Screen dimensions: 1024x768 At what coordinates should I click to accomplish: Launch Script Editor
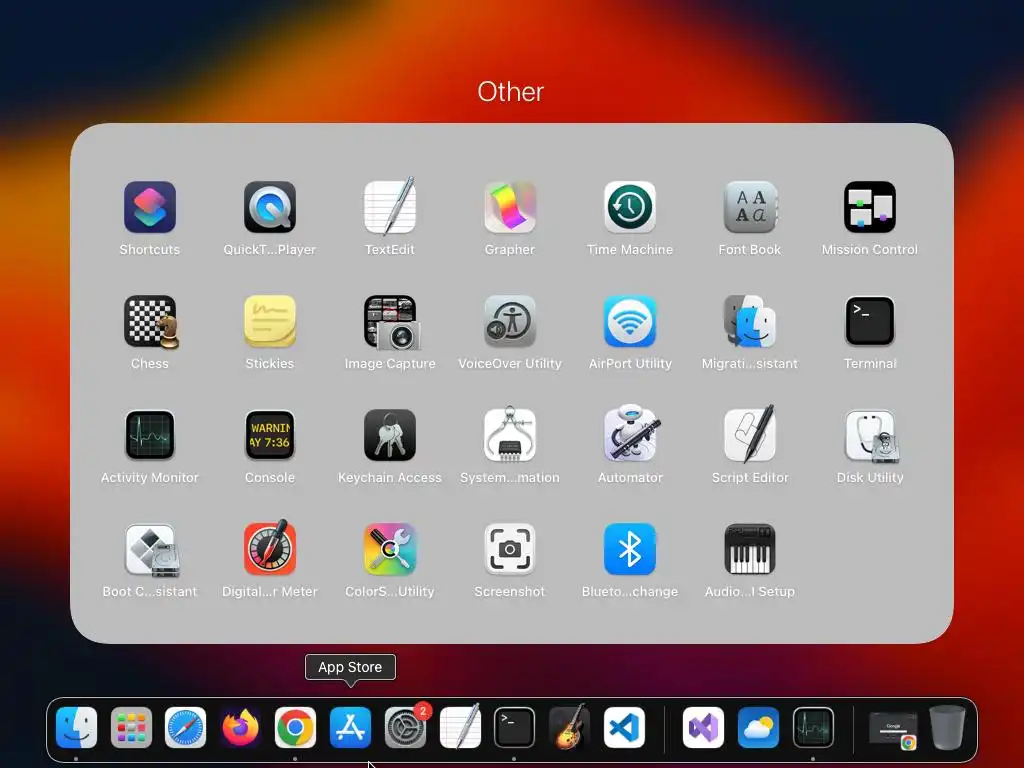click(x=750, y=434)
